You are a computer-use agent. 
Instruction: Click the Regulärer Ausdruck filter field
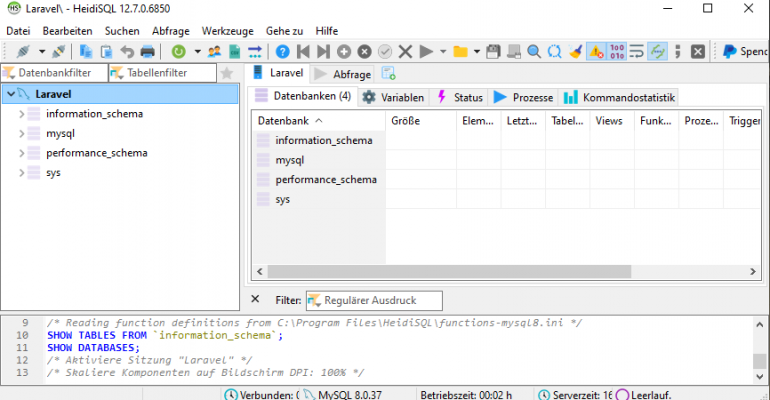click(374, 300)
